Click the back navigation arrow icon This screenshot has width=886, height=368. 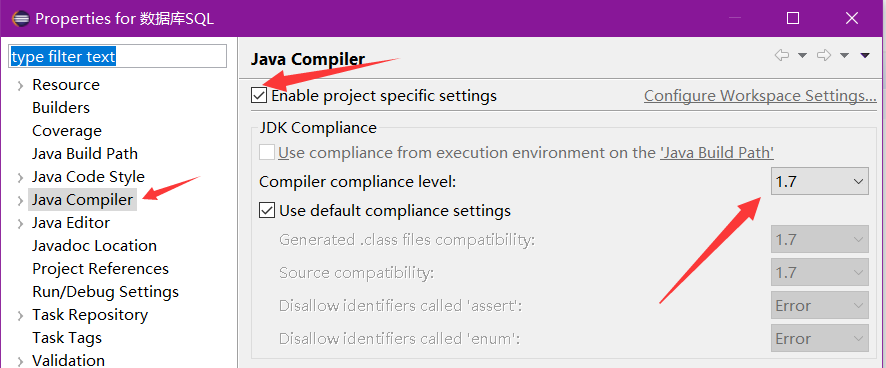(781, 55)
